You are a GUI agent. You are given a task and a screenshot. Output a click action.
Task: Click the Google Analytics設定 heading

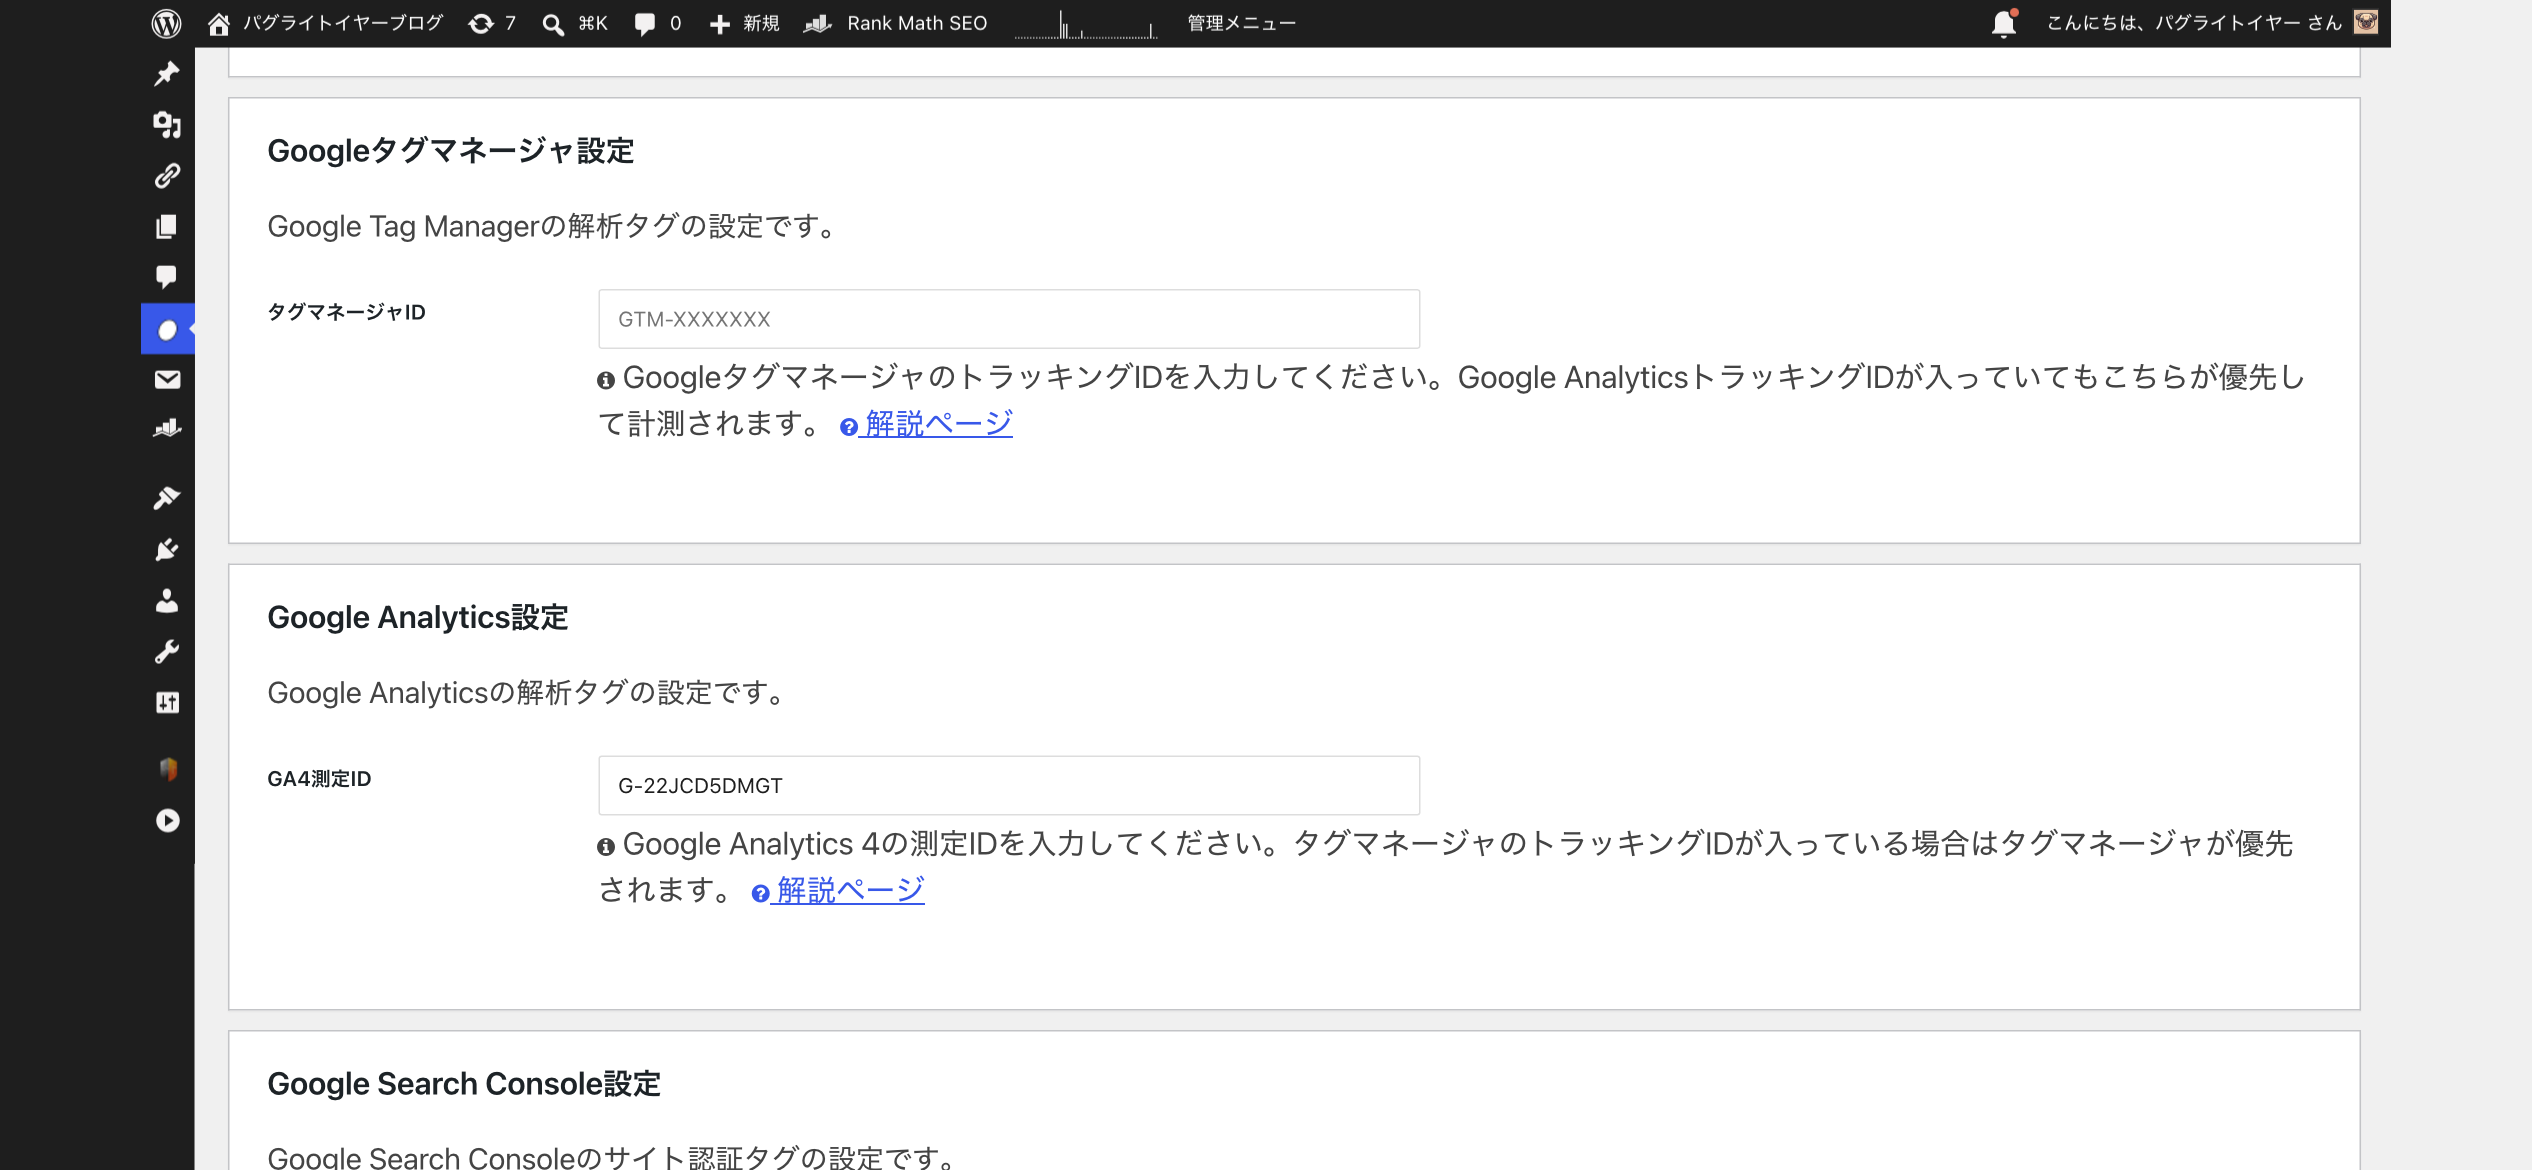click(418, 617)
